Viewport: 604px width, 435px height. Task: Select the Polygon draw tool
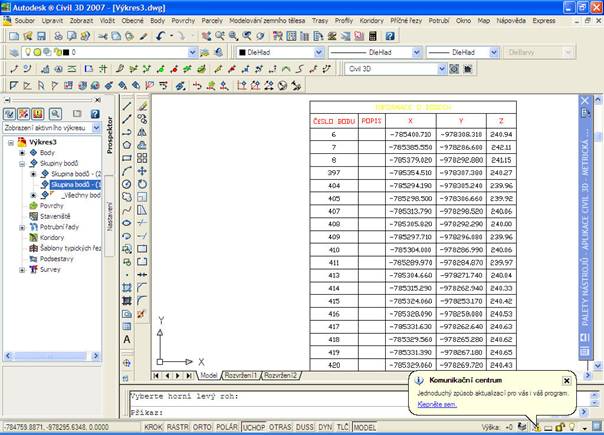pyautogui.click(x=127, y=145)
